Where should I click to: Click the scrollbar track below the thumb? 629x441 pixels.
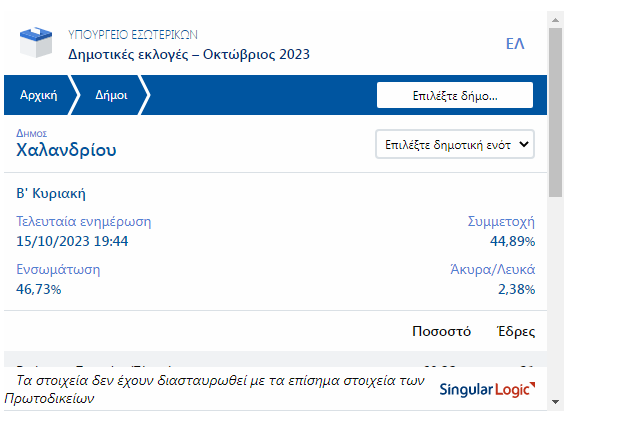(x=556, y=300)
